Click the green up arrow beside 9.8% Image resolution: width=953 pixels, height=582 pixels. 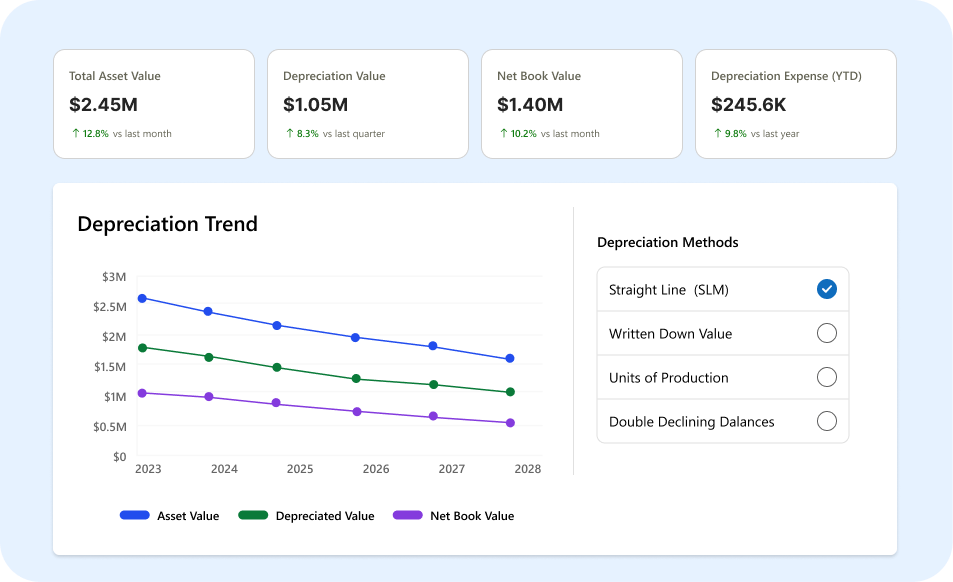718,133
